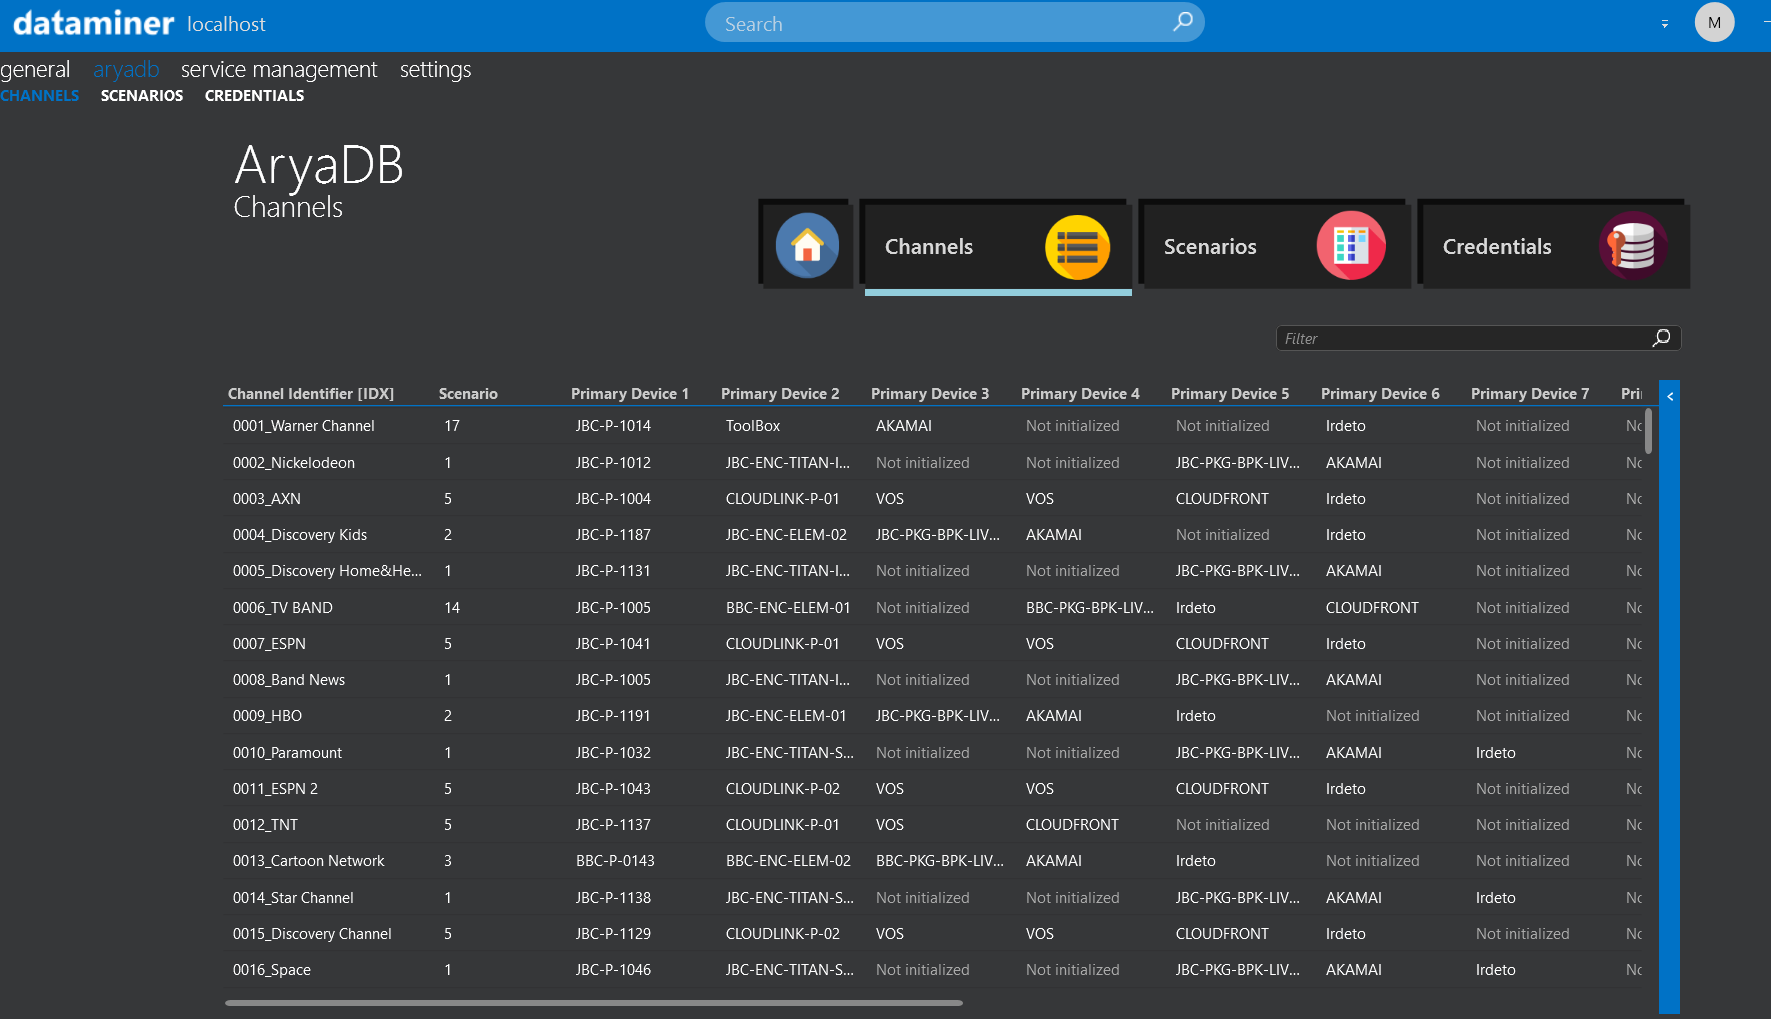This screenshot has width=1771, height=1019.
Task: Select the 0003_AXN row
Action: pos(934,499)
